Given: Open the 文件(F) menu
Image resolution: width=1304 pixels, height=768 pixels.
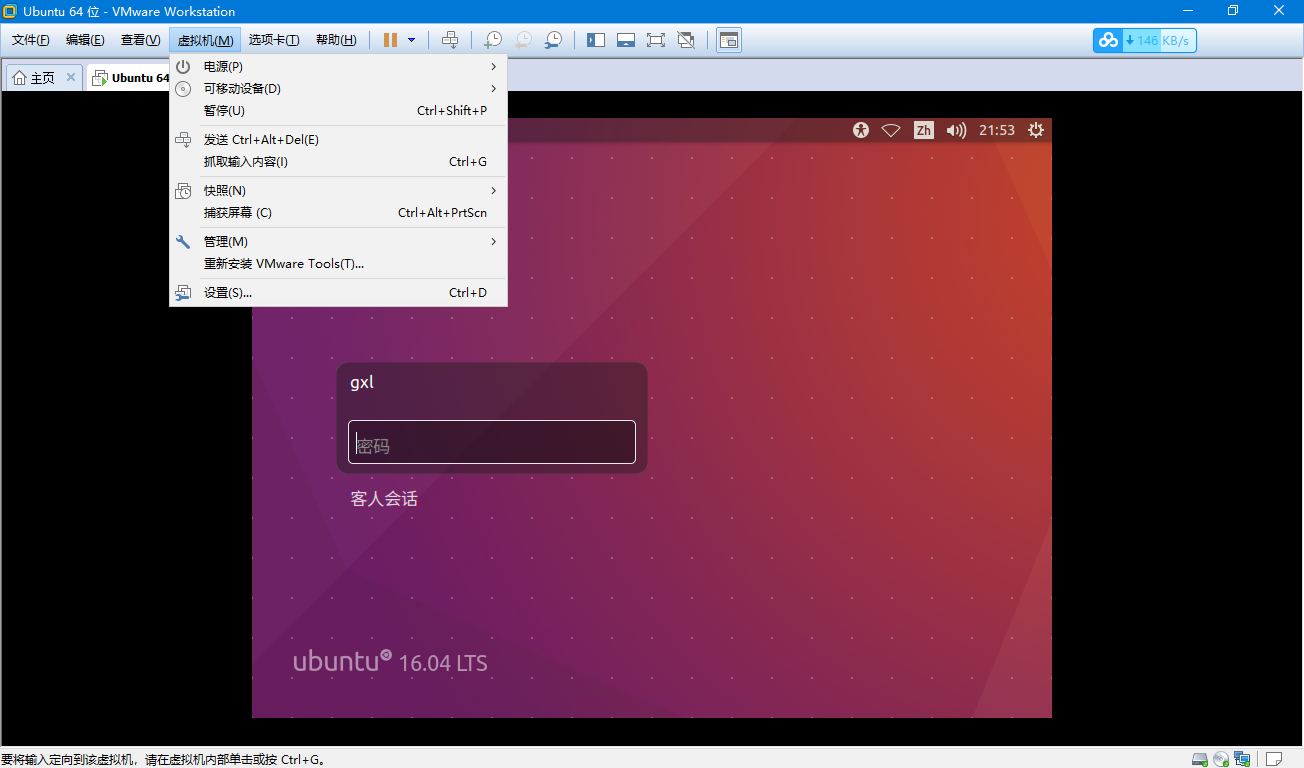Looking at the screenshot, I should click(30, 40).
